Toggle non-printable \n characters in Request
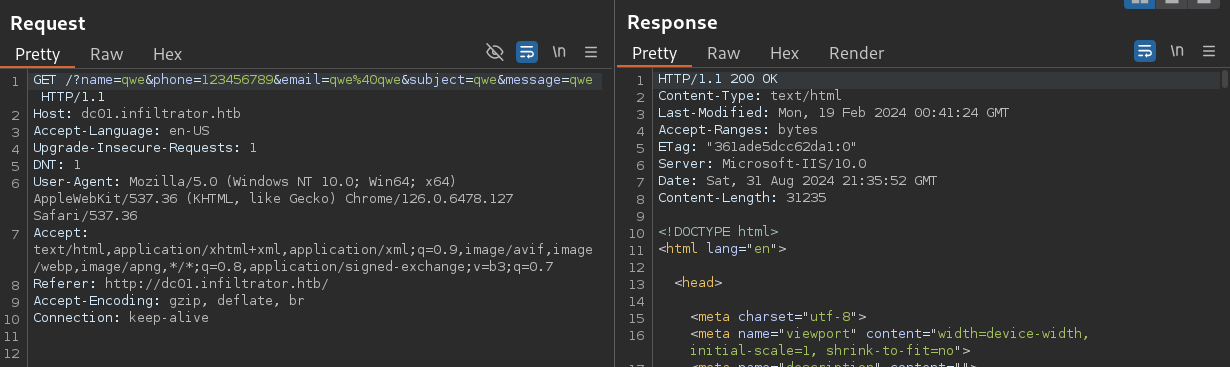Screen dimensions: 1230x367 560,52
